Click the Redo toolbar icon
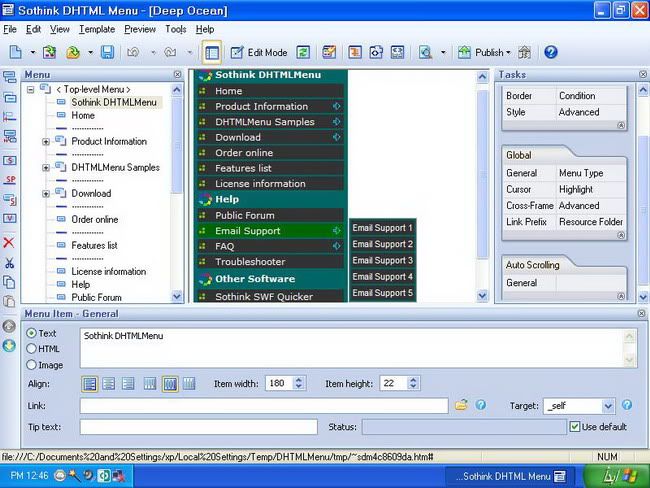 pyautogui.click(x=170, y=52)
